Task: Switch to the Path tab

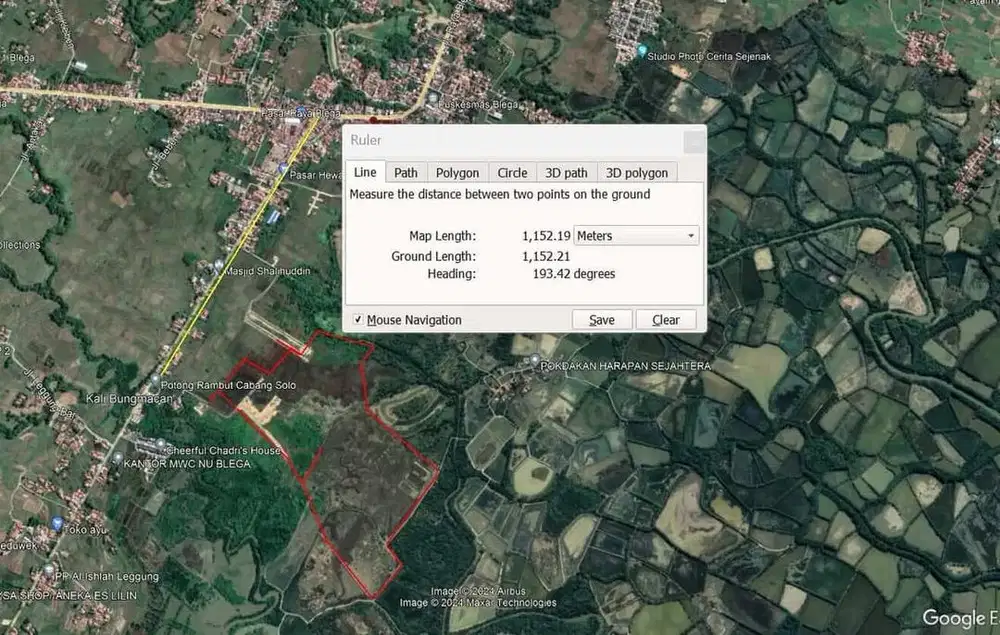Action: [406, 173]
